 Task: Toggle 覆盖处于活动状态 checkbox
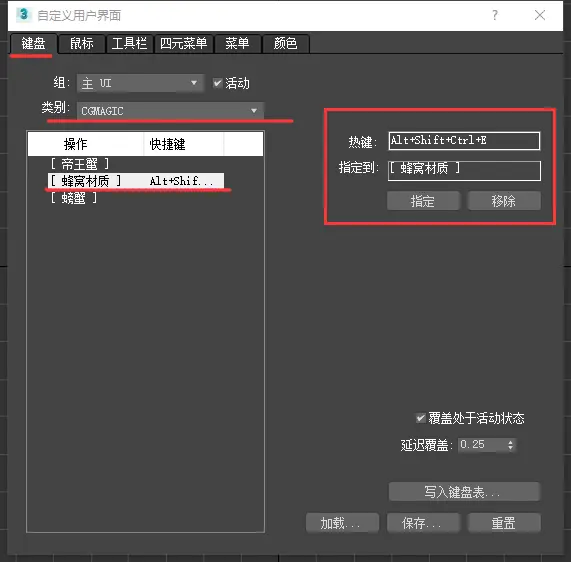[x=420, y=418]
